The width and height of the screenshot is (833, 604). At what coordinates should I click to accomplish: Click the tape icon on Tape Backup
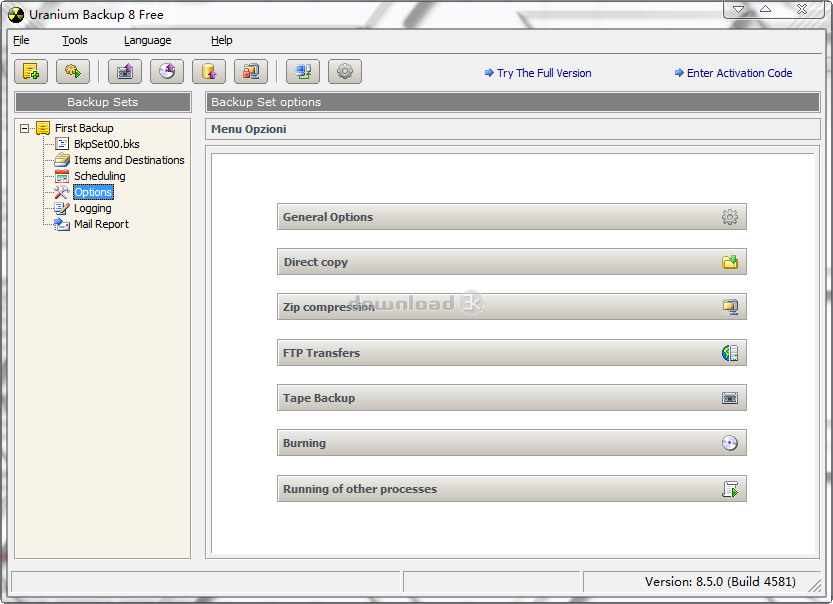[x=730, y=398]
